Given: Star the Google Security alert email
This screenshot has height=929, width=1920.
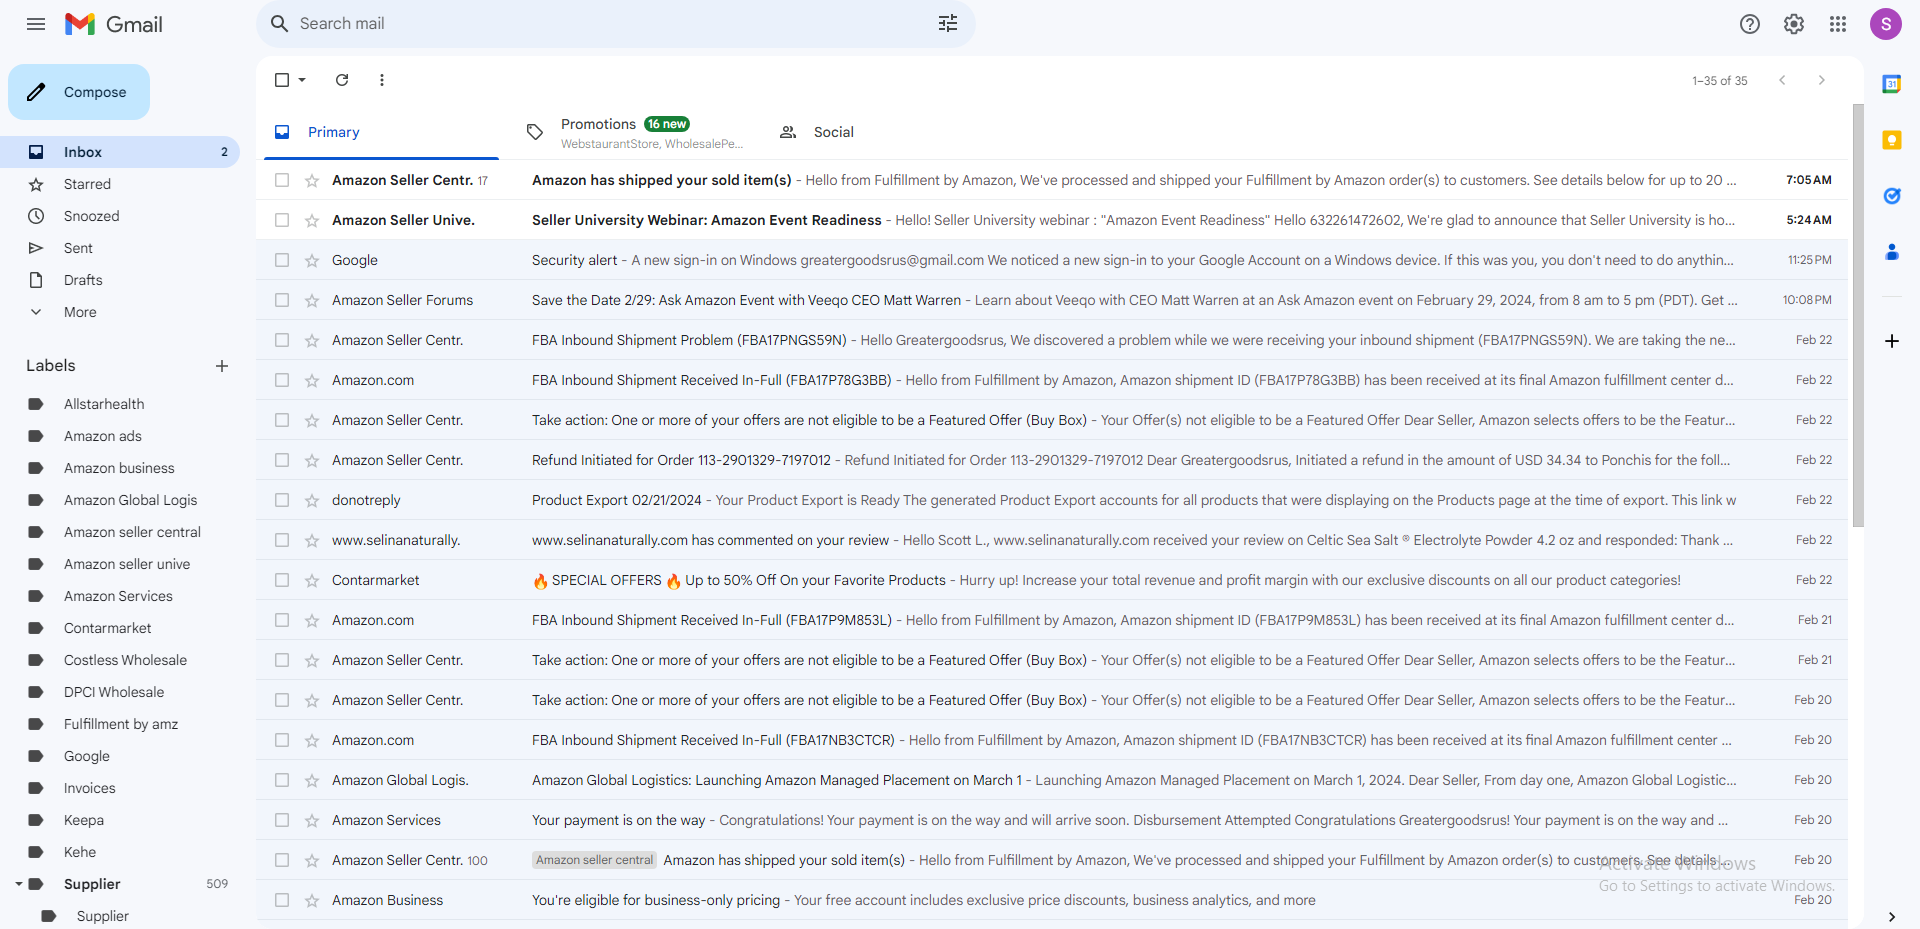Looking at the screenshot, I should tap(312, 260).
